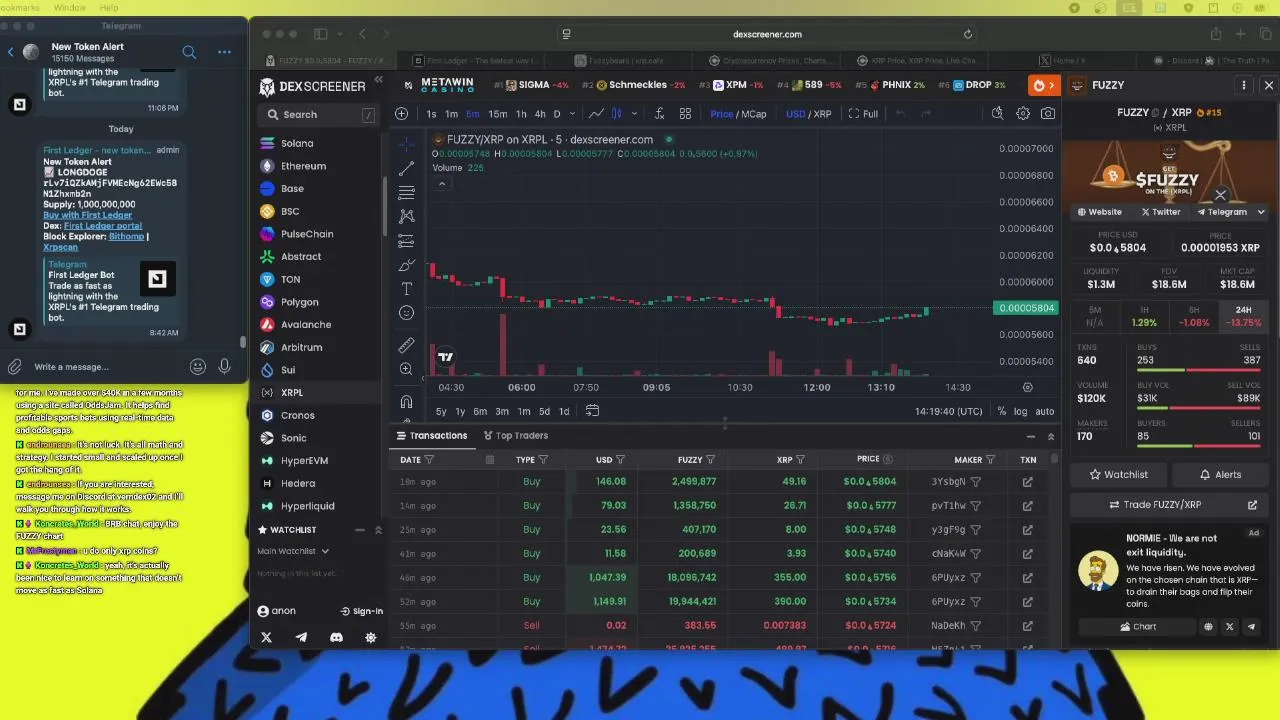This screenshot has width=1280, height=720.
Task: Toggle Price view in Price / MCap
Action: coord(721,114)
